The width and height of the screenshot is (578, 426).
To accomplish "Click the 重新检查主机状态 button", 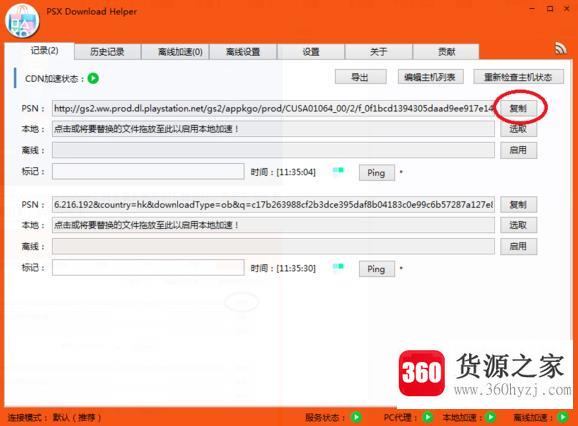I will coord(518,77).
